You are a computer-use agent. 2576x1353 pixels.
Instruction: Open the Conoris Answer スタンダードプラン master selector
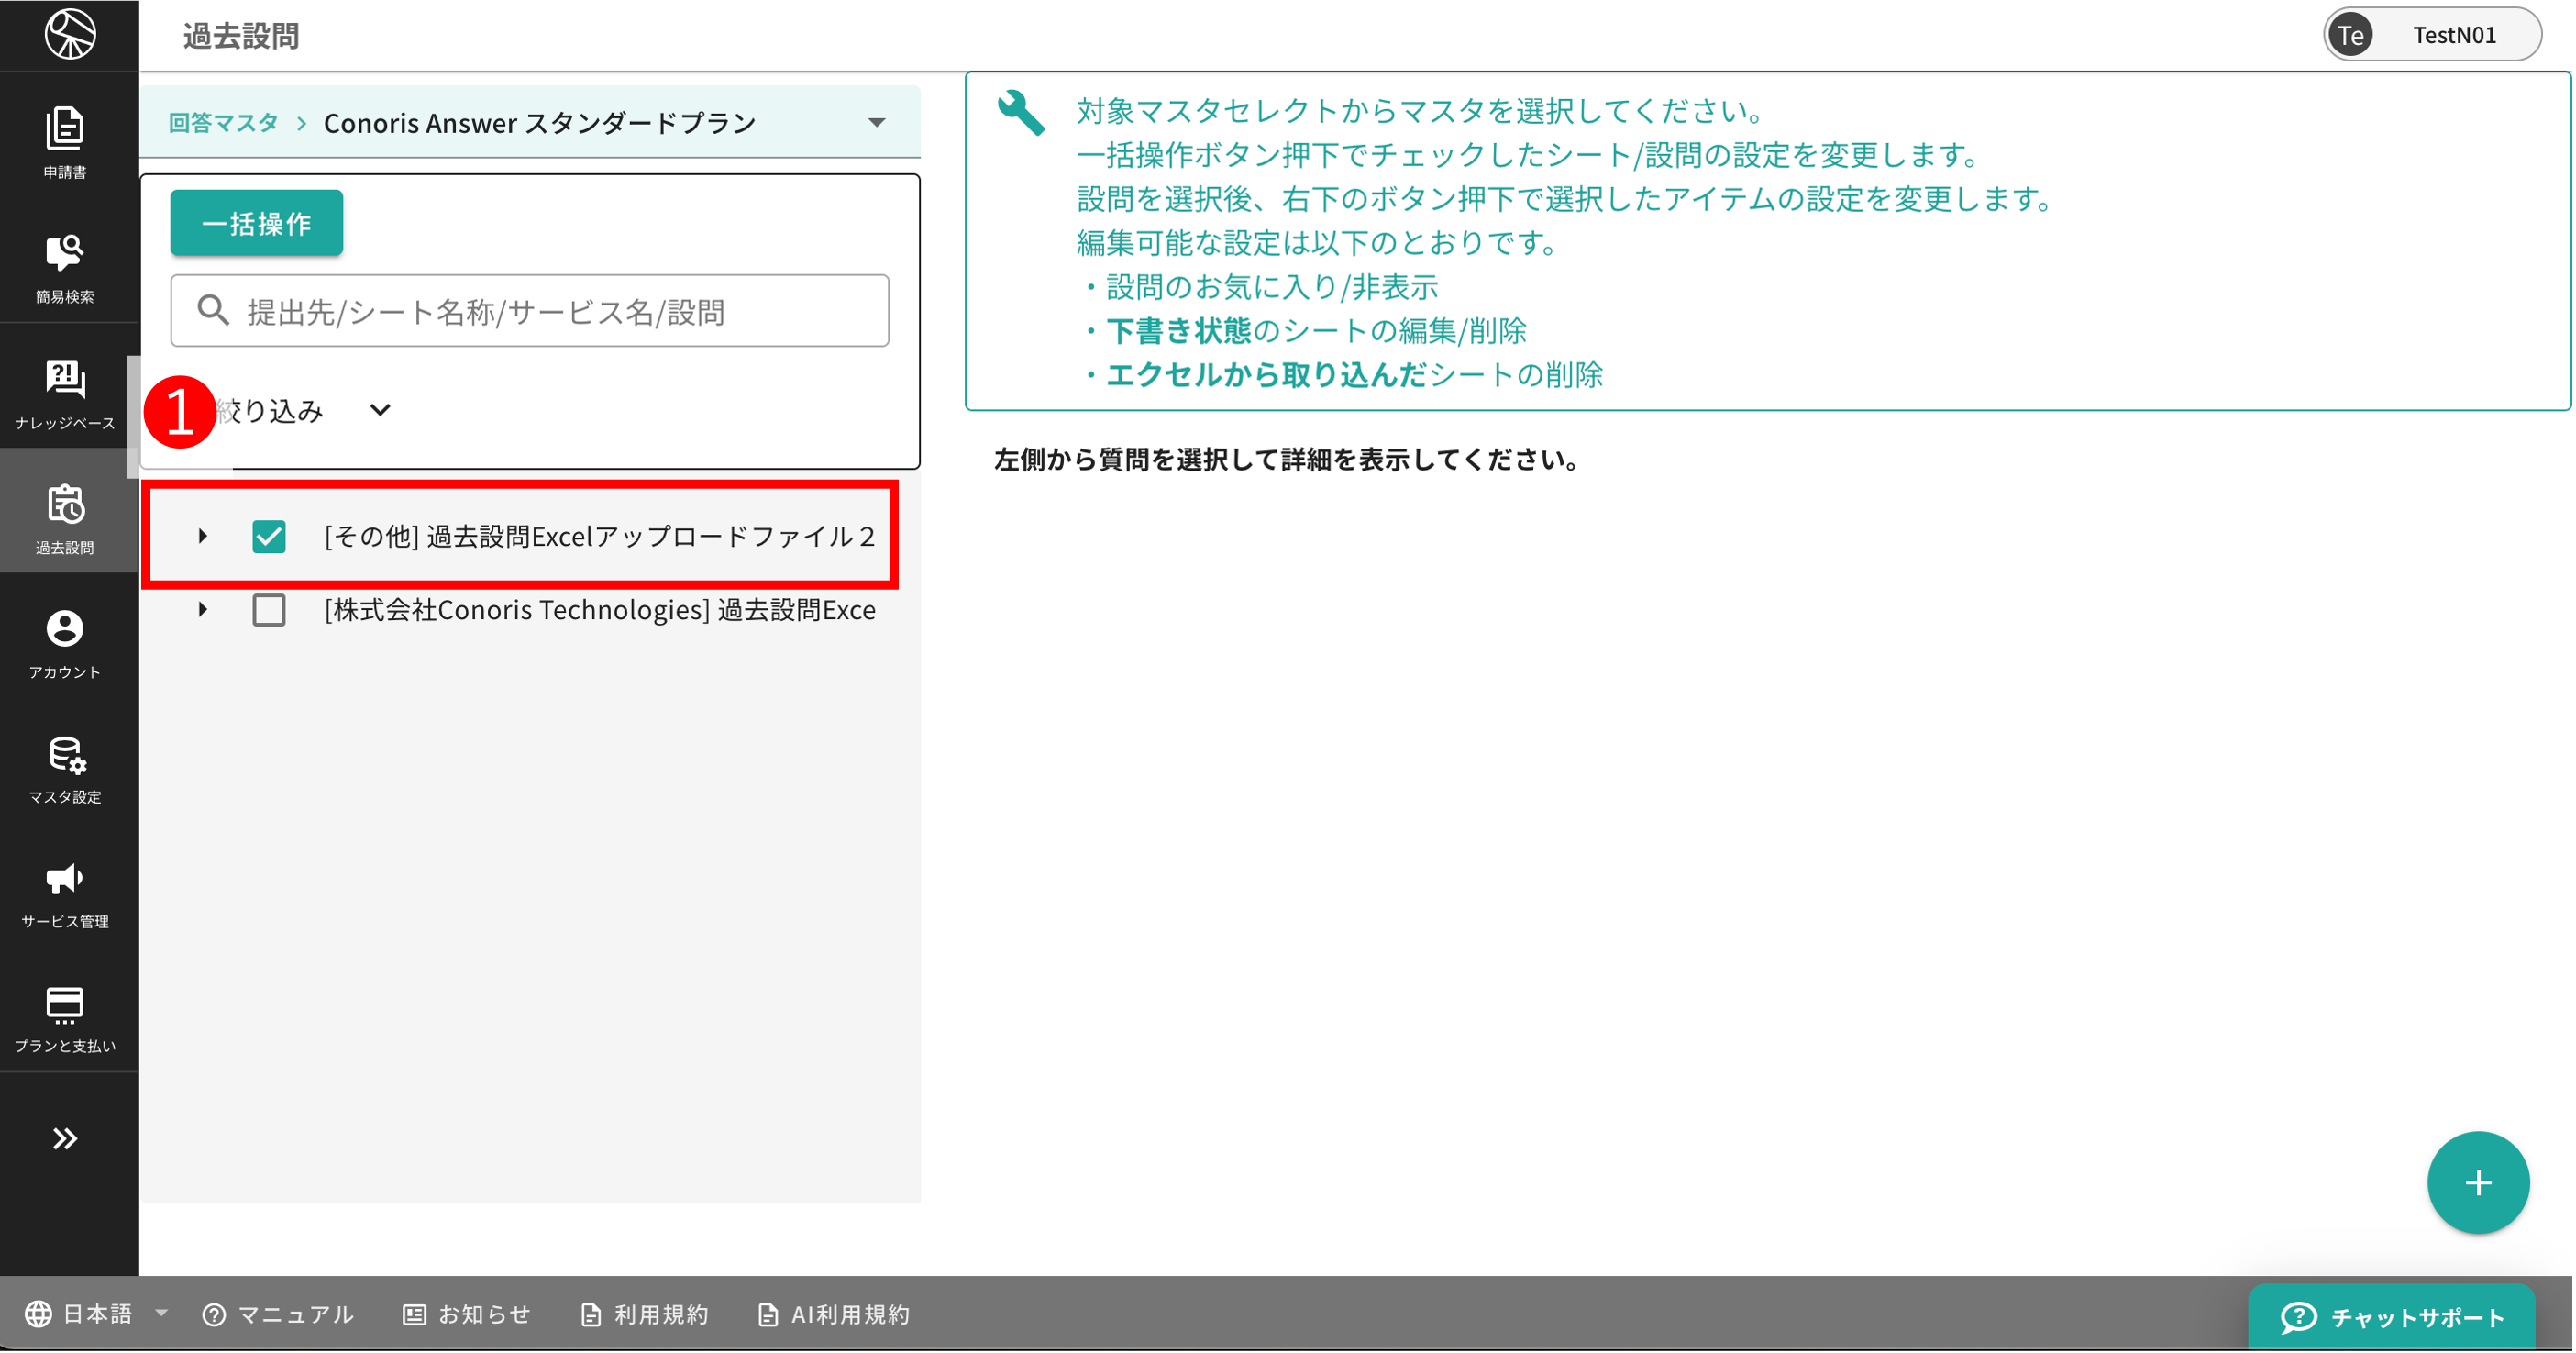coord(876,121)
